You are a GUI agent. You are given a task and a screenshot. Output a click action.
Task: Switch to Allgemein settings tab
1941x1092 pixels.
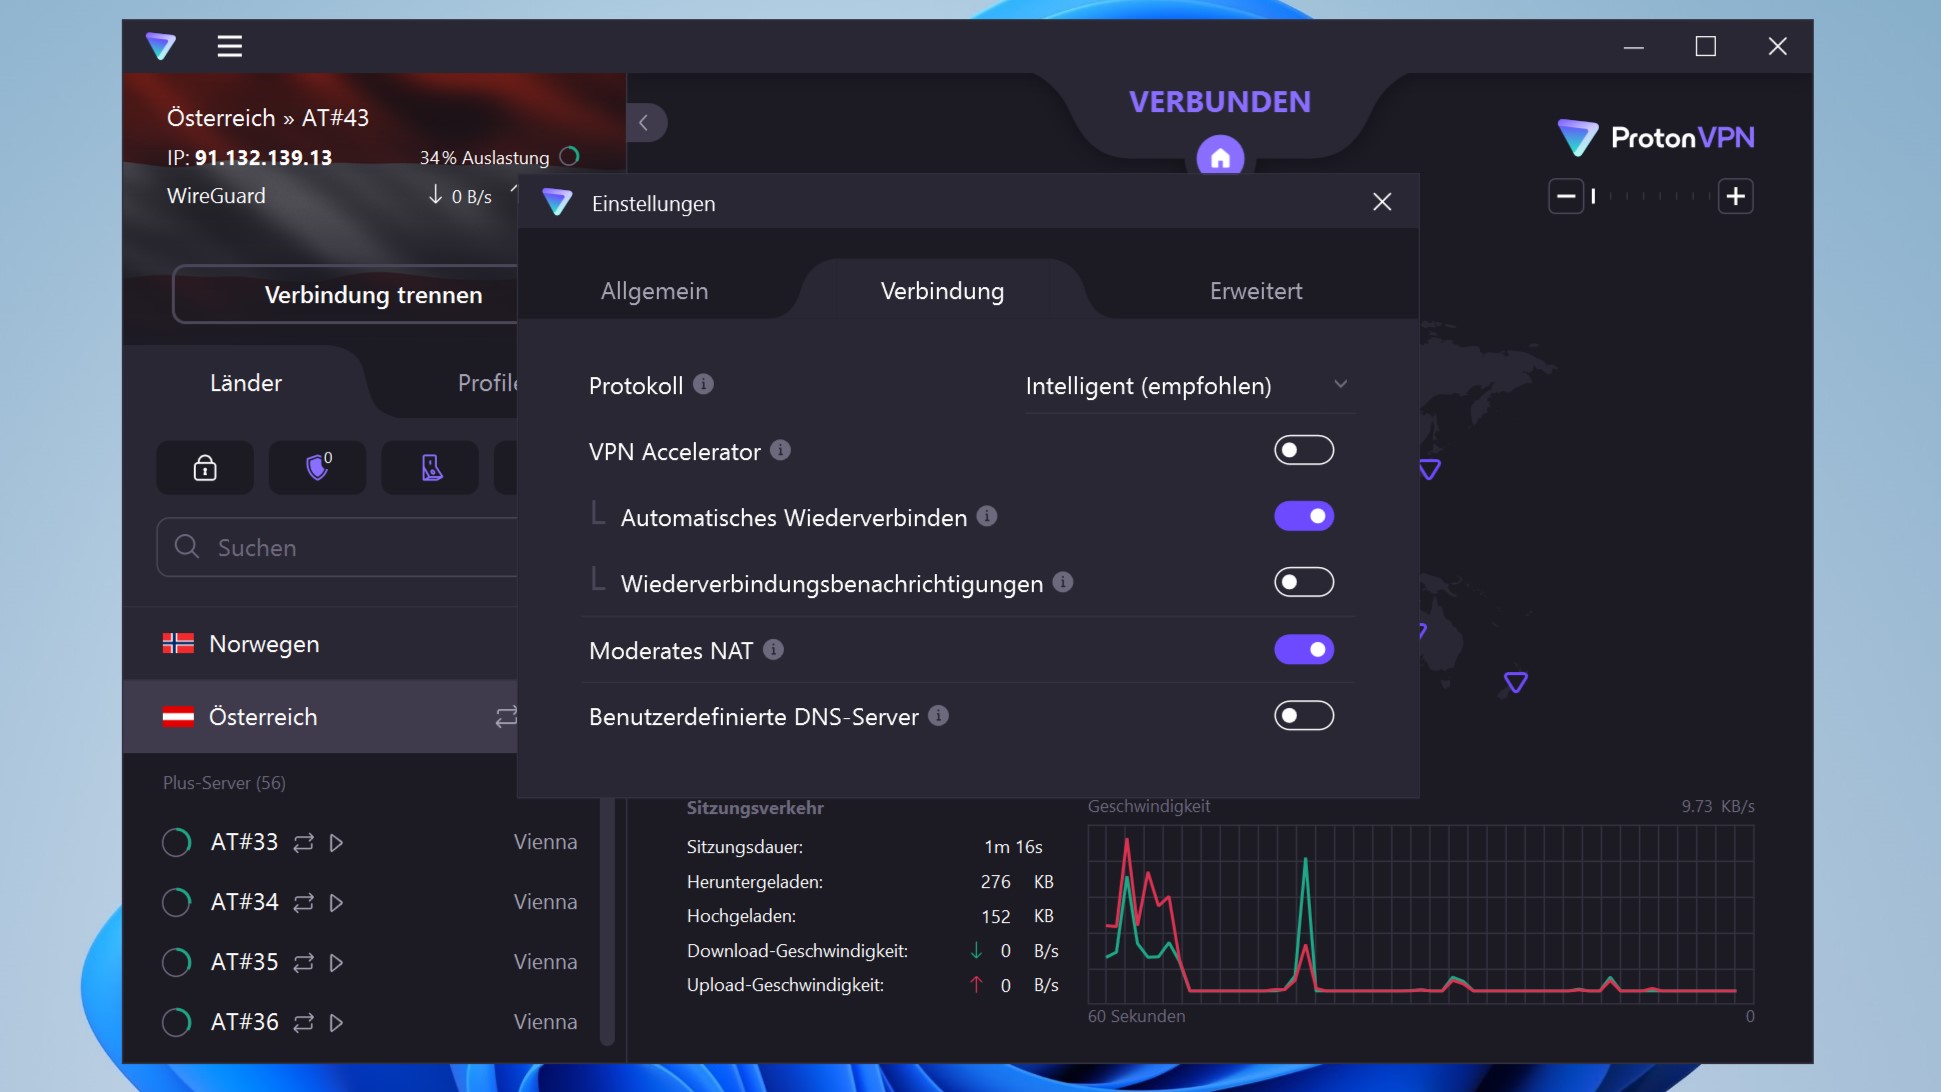(654, 291)
